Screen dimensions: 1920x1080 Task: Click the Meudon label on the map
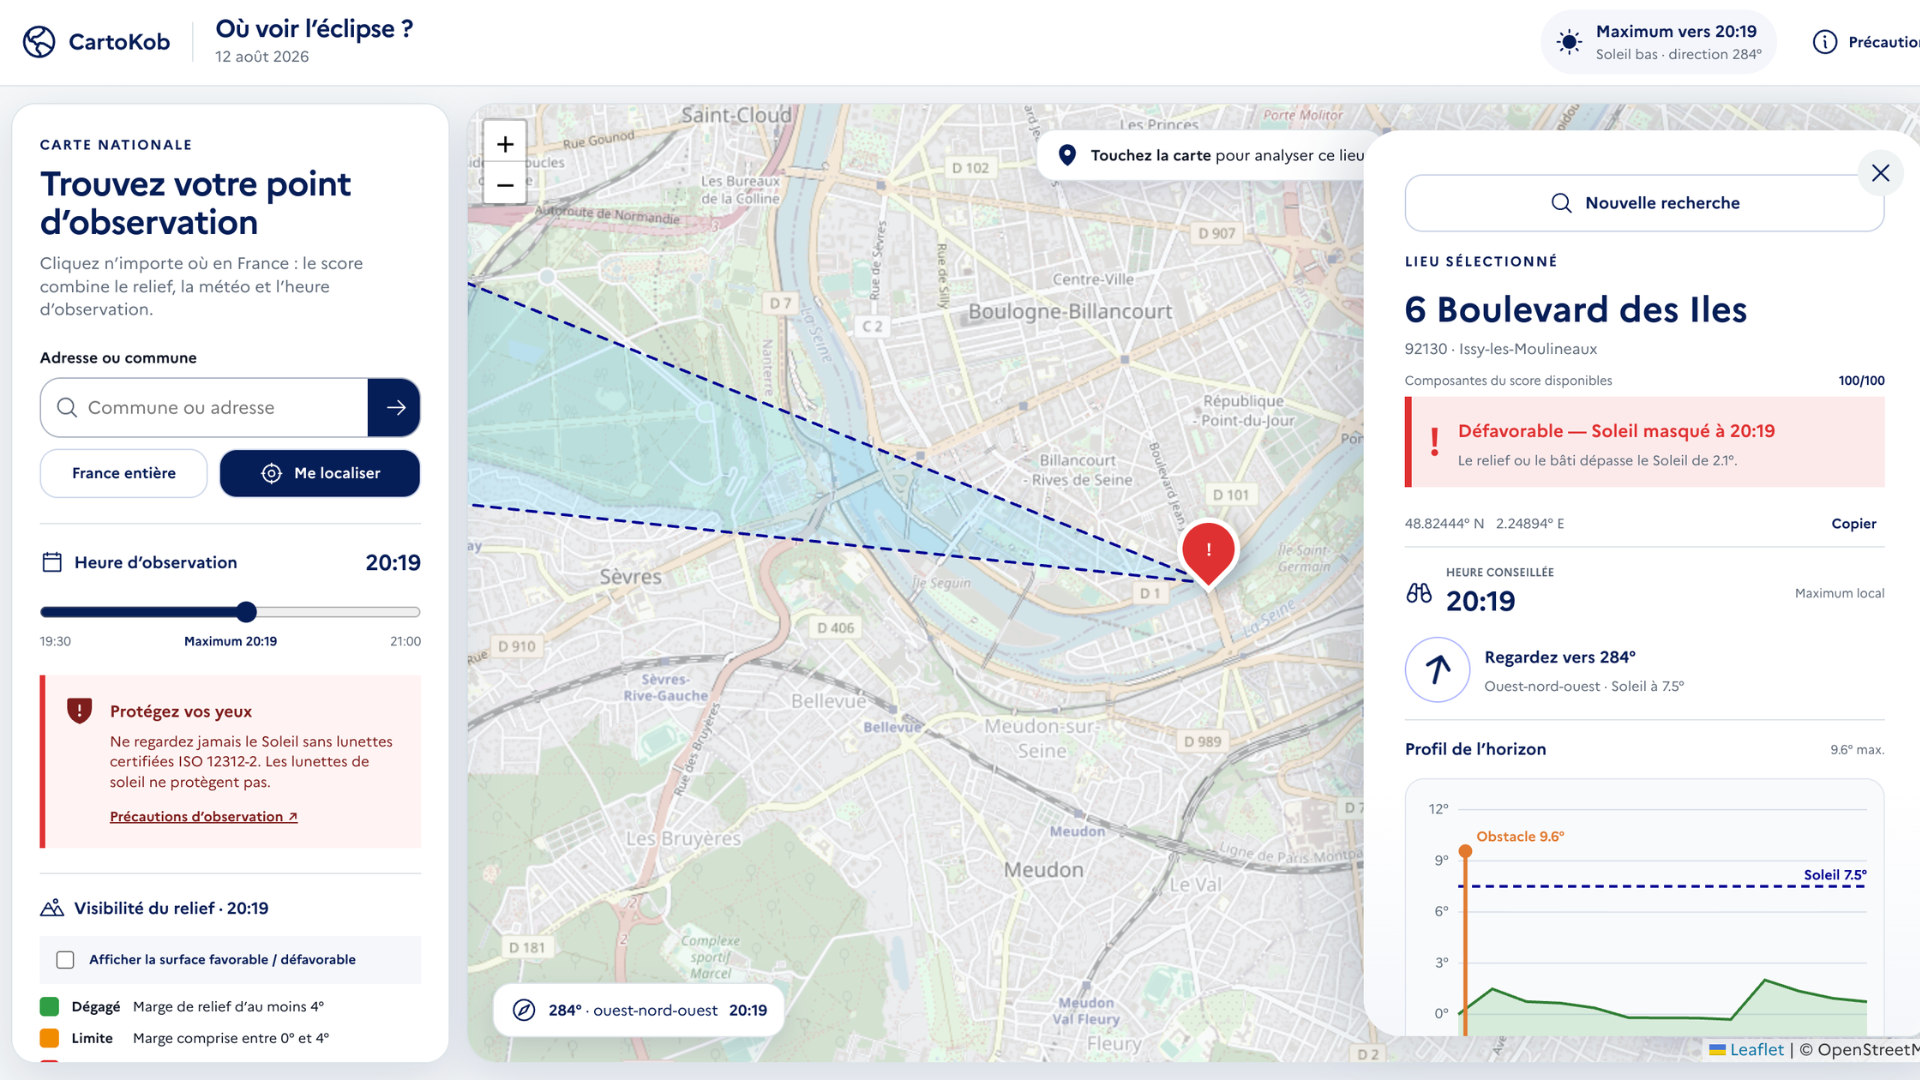(1043, 869)
